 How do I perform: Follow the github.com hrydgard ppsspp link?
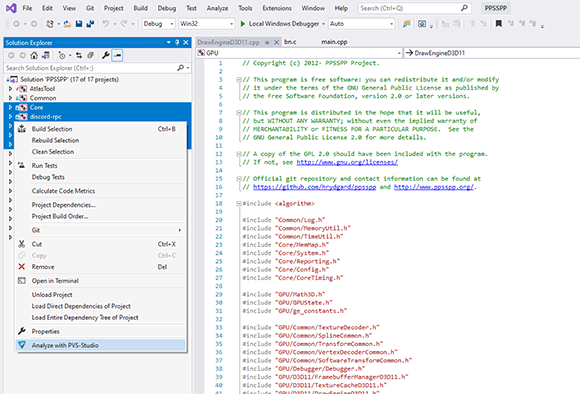tap(314, 187)
